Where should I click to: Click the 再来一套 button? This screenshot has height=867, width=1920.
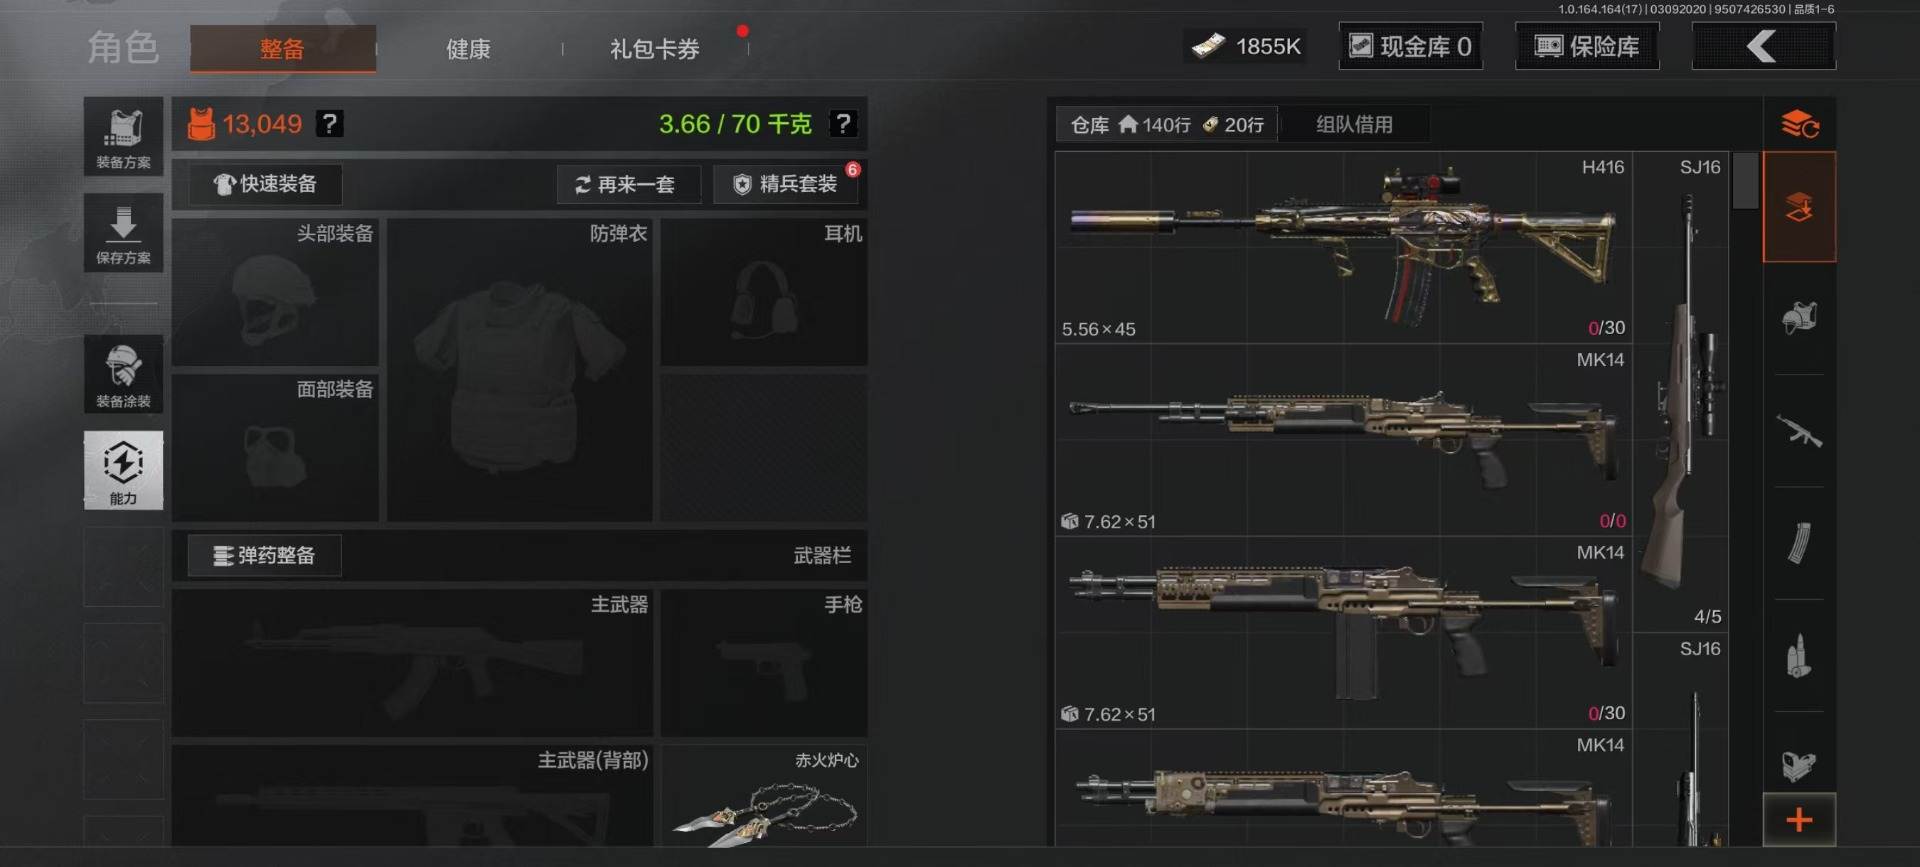point(628,184)
